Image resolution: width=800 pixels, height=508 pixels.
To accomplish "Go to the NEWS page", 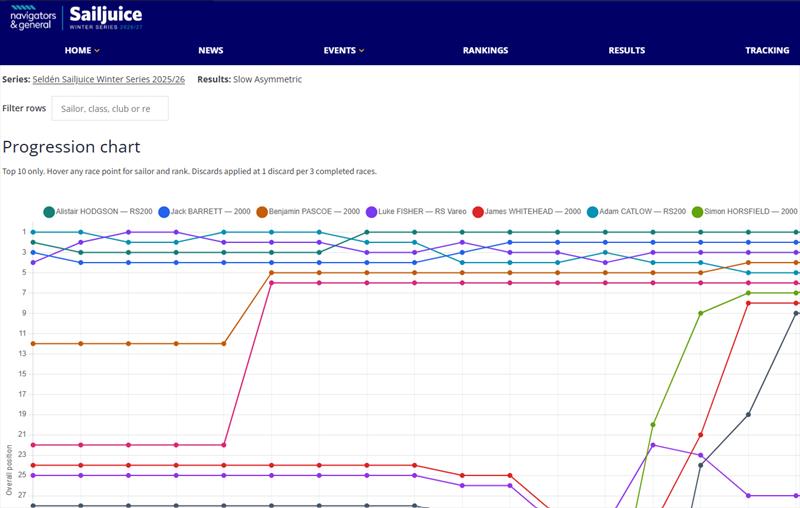I will tap(211, 50).
